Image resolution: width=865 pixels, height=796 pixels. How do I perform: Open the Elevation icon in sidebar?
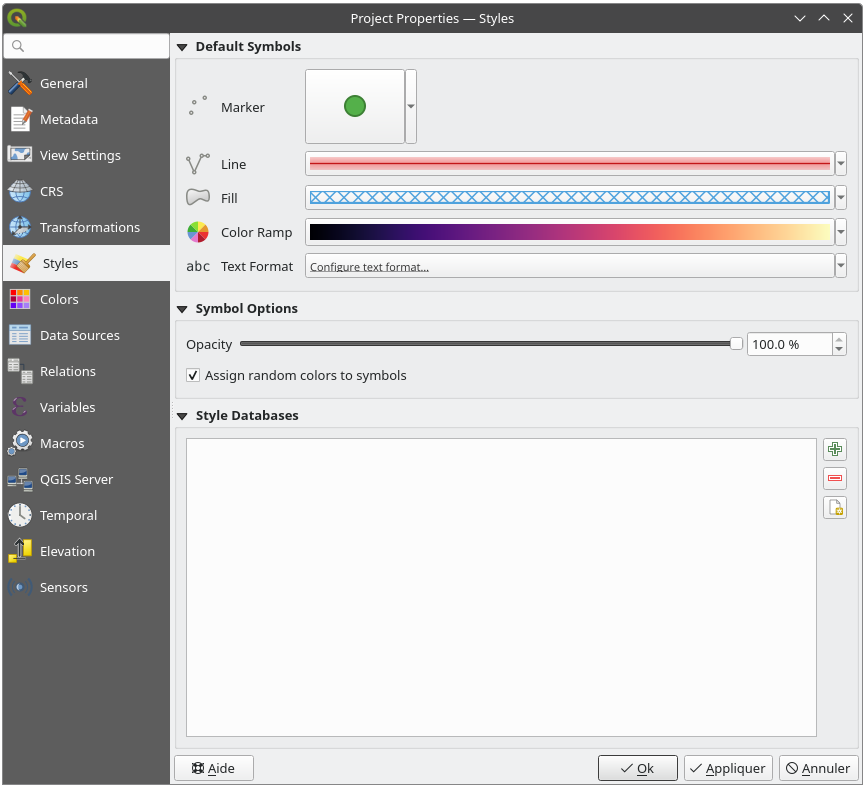coord(20,552)
